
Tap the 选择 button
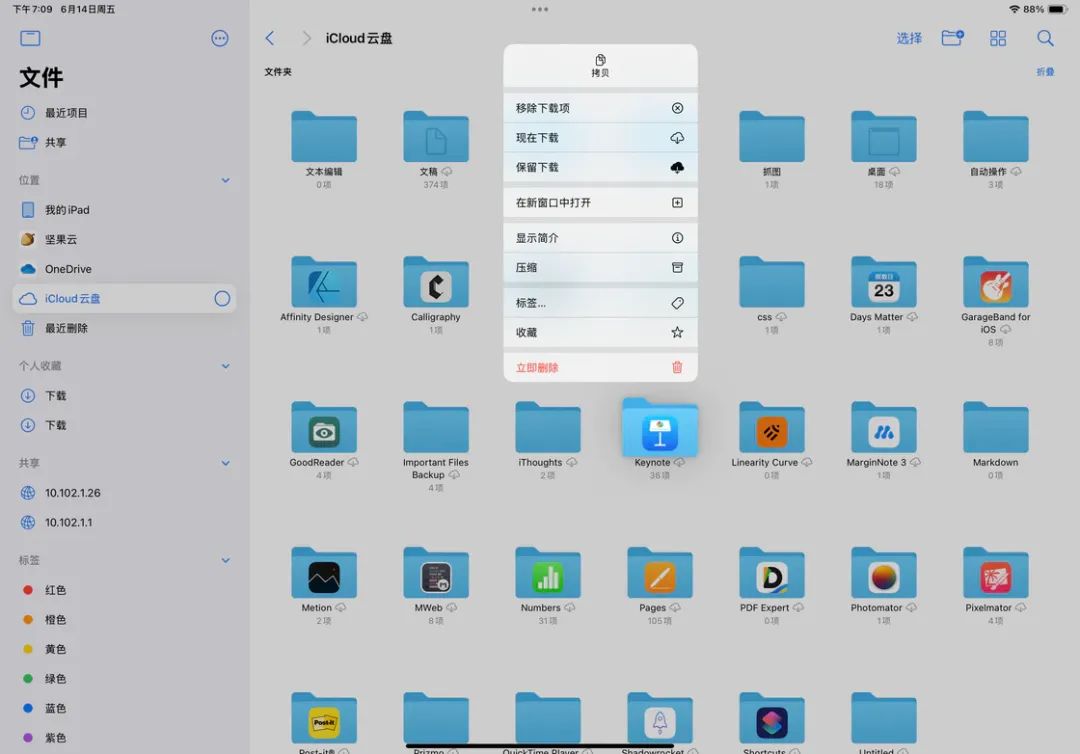coord(909,38)
